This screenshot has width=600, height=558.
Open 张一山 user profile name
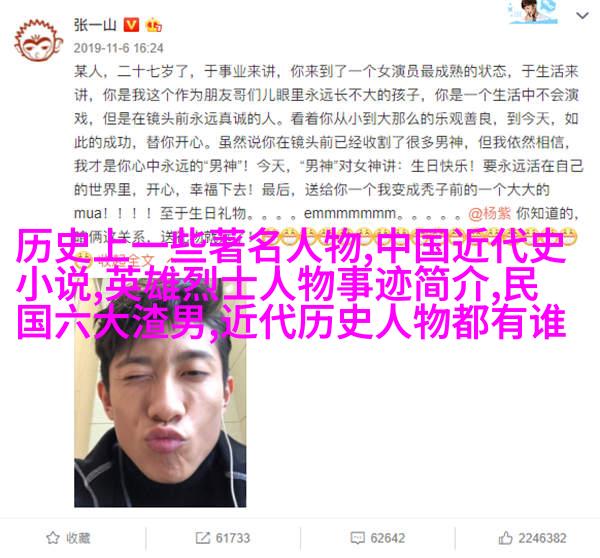(x=95, y=25)
